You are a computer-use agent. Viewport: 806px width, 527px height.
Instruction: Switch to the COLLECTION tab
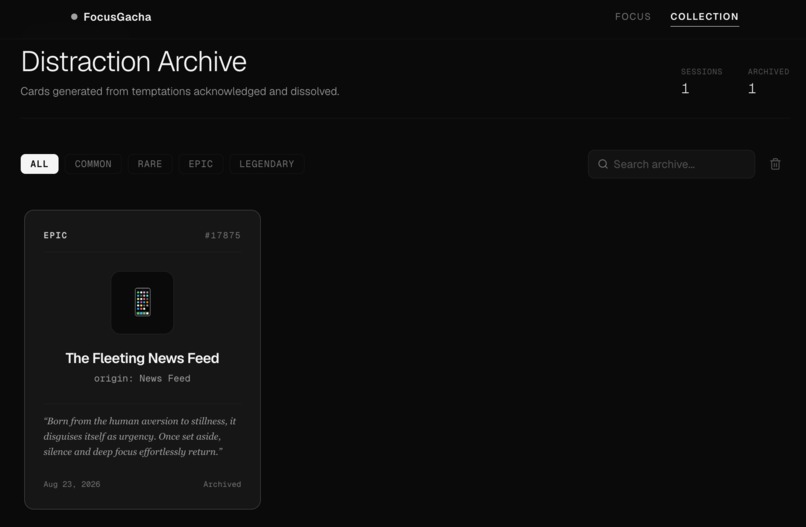click(x=704, y=16)
